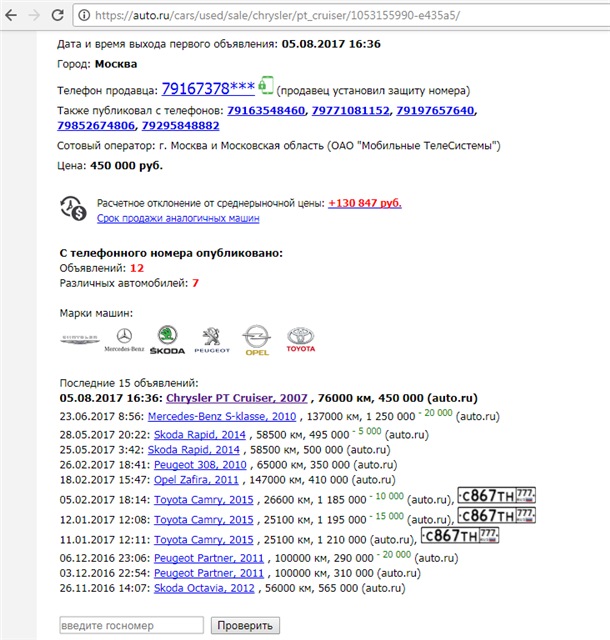The width and height of the screenshot is (610, 640).
Task: Click the '- 20 000' drop on Peugeot Partner row
Action: tap(394, 555)
